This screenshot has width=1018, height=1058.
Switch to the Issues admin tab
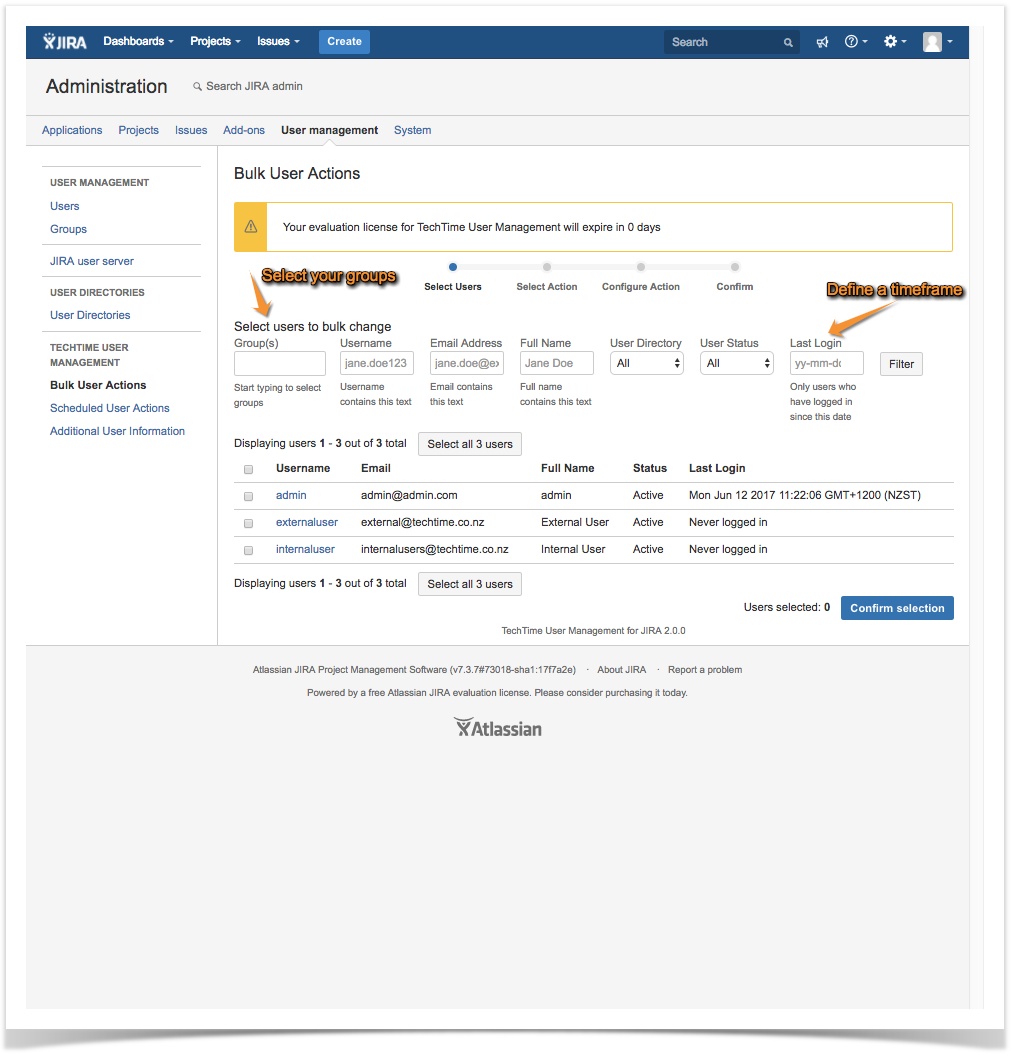(x=192, y=131)
